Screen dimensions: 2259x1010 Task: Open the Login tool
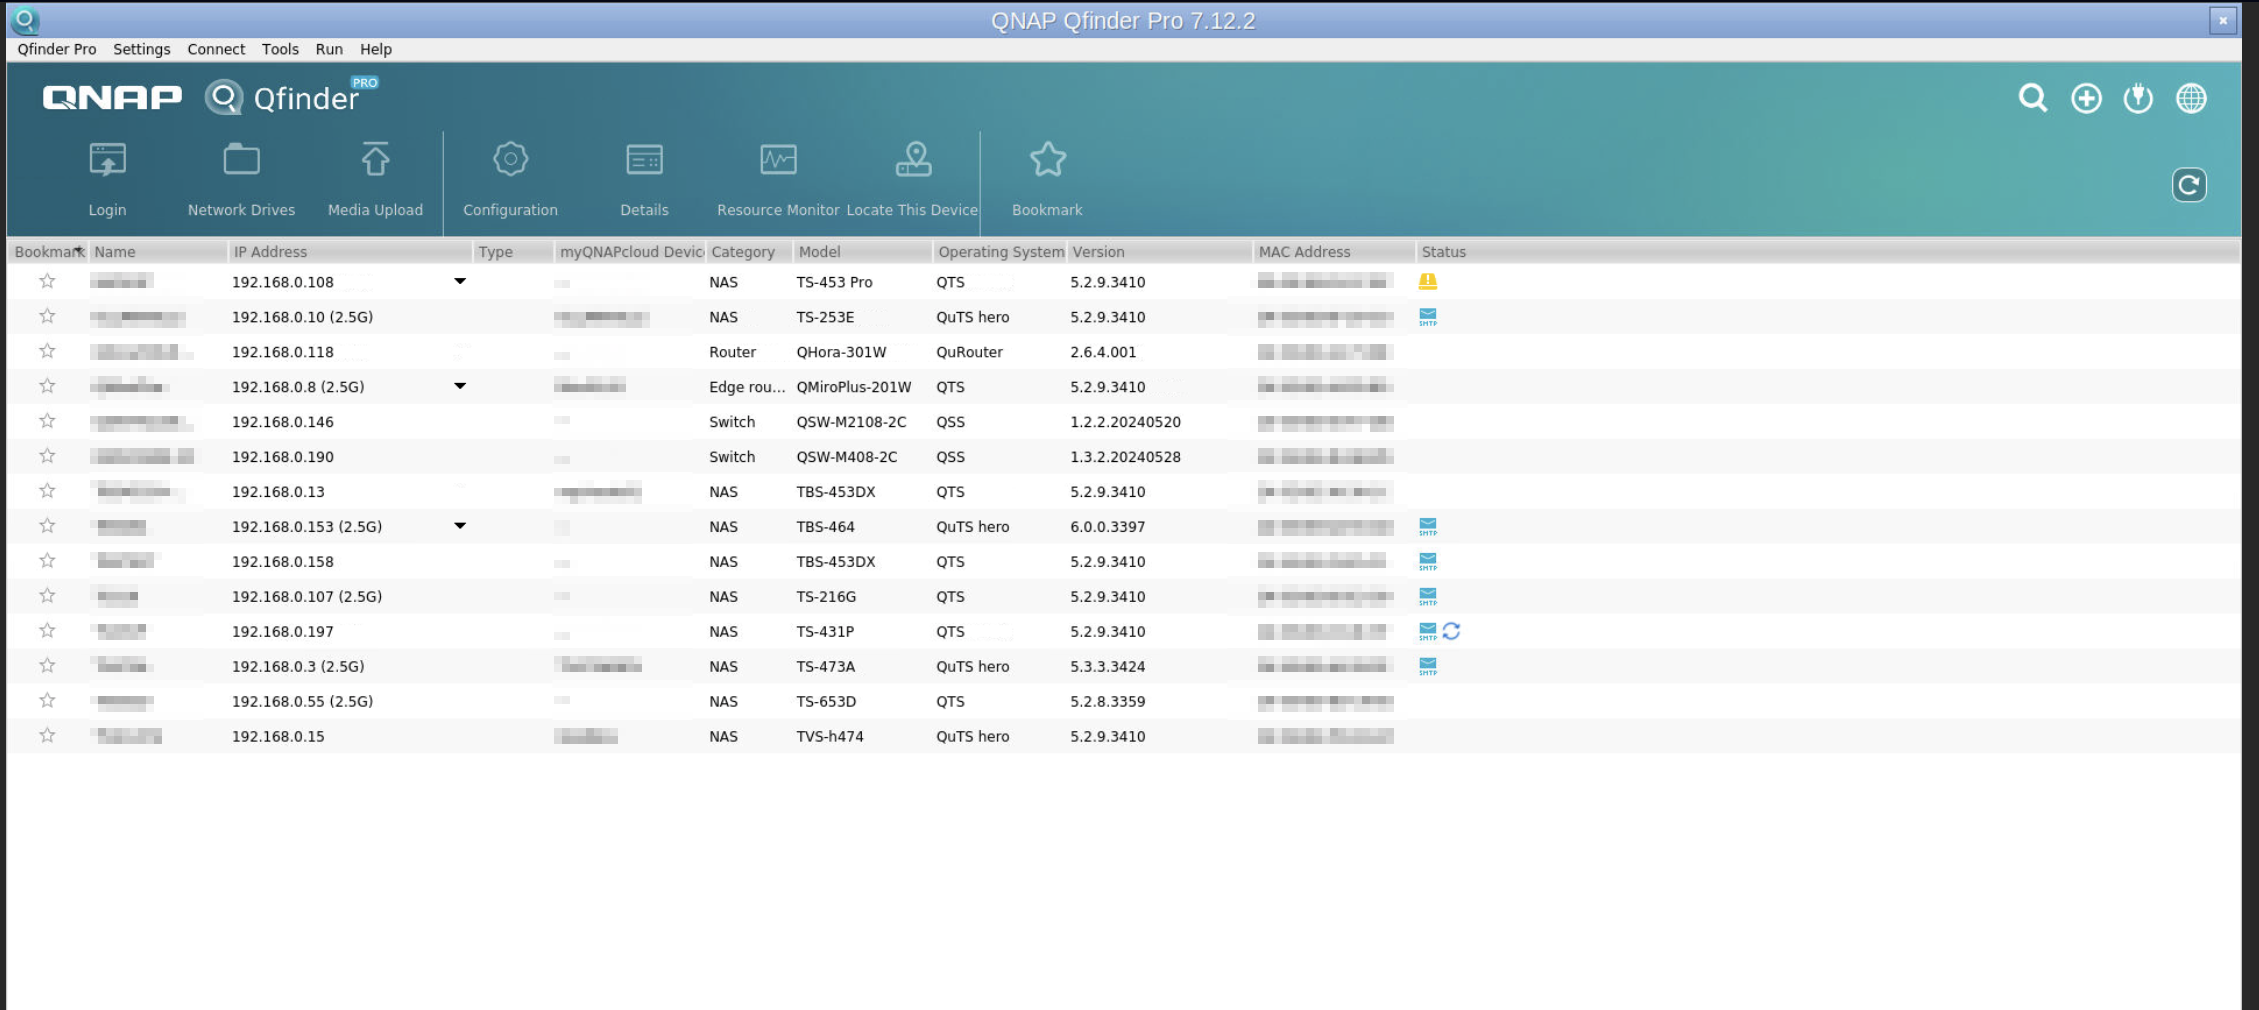[x=107, y=180]
